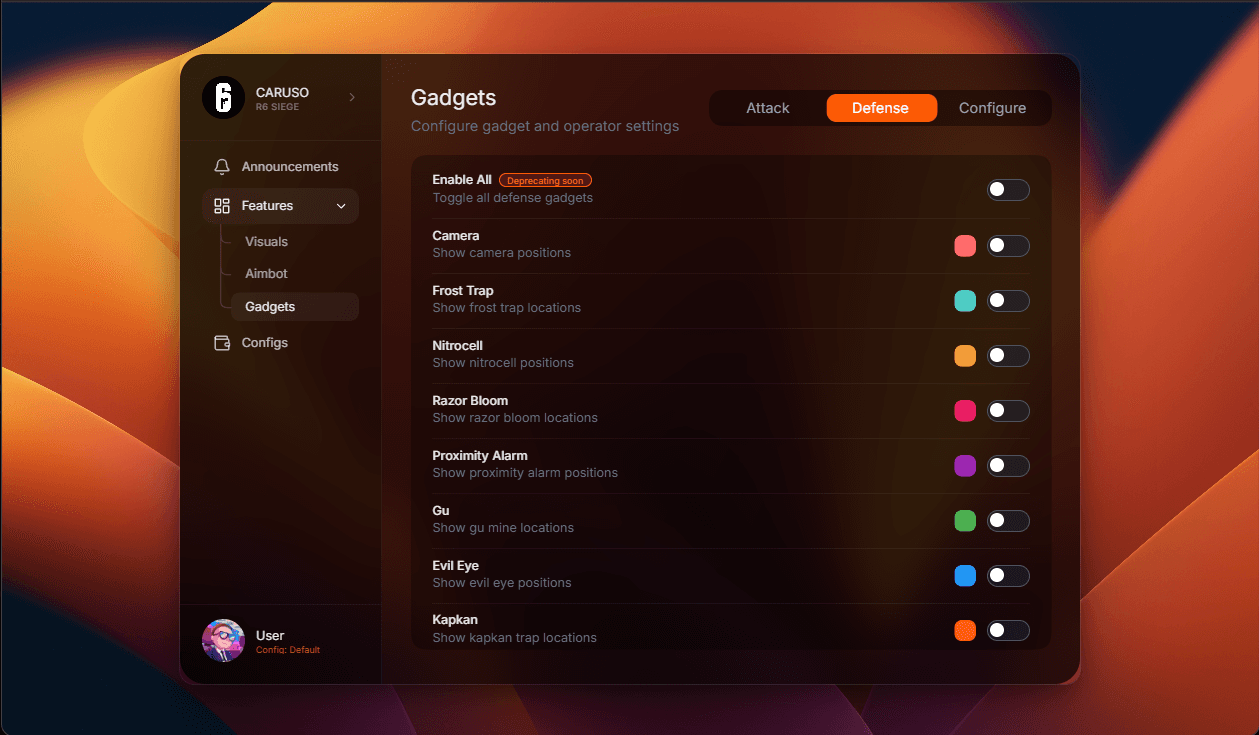Screen dimensions: 1259x735
Task: Click the CARUSO title text
Action: 282,92
